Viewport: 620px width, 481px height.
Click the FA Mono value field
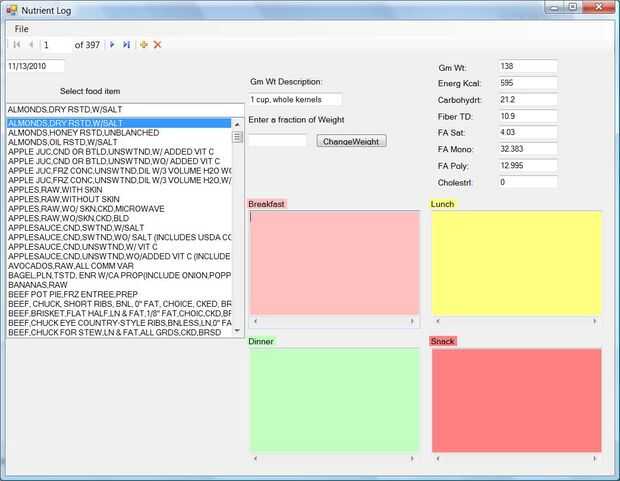(x=528, y=149)
